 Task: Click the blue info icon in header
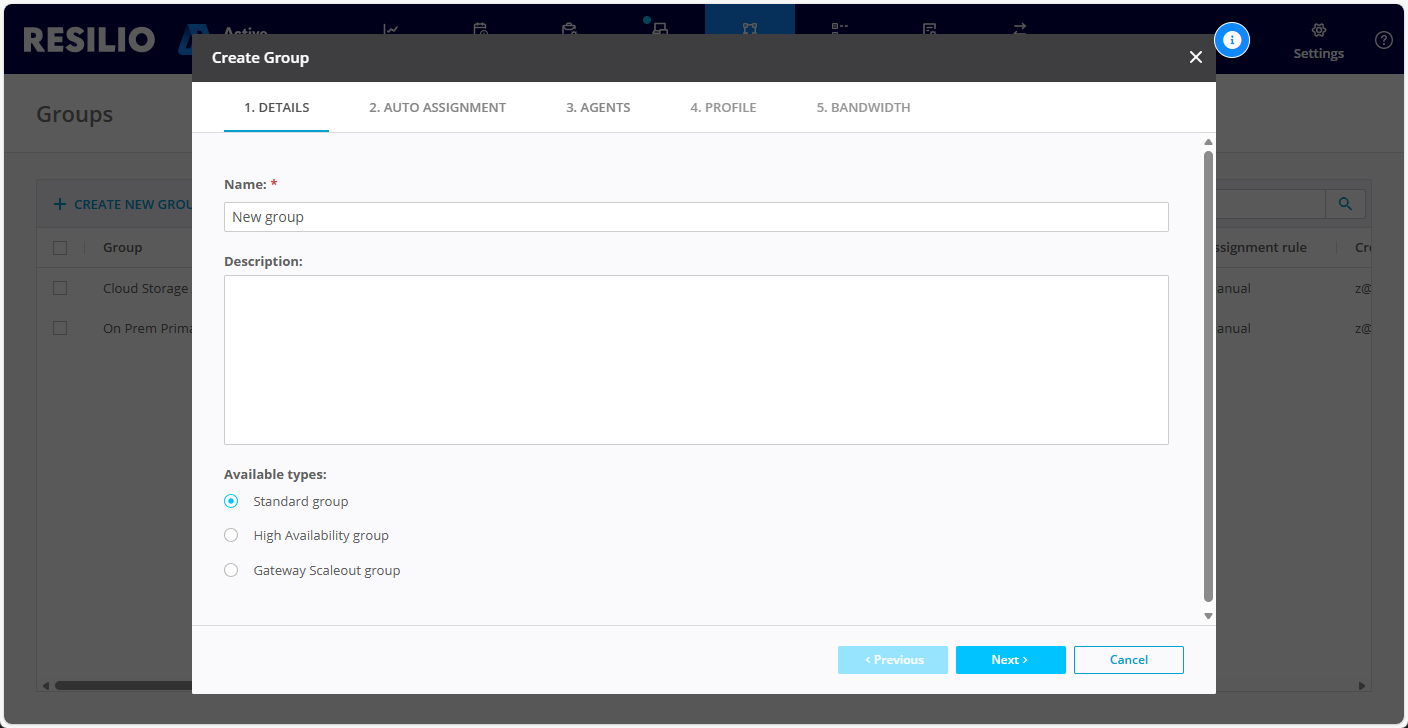pos(1232,40)
